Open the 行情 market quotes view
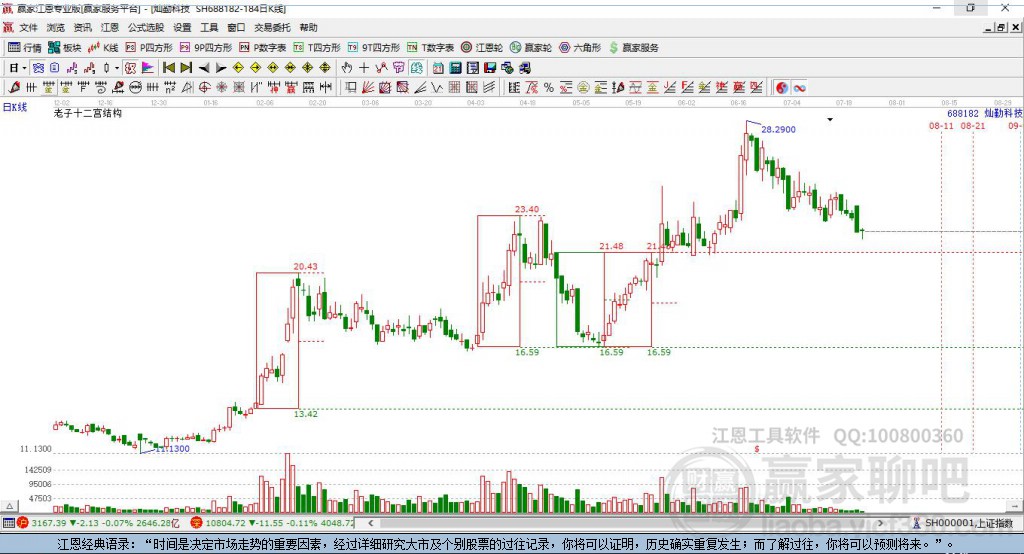The image size is (1024, 554). pyautogui.click(x=24, y=48)
